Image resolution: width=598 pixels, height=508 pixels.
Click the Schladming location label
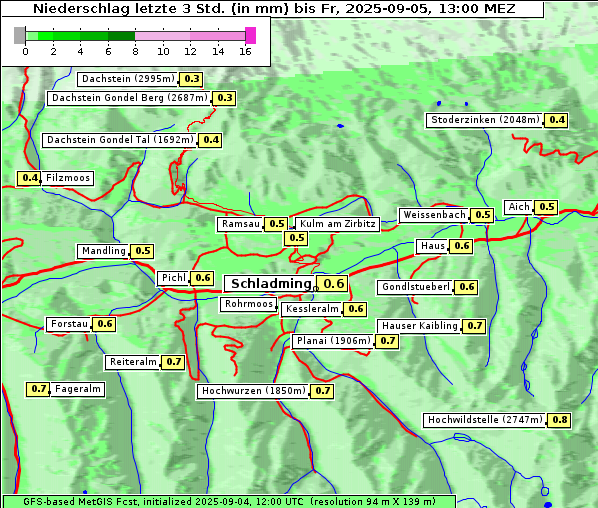(271, 284)
